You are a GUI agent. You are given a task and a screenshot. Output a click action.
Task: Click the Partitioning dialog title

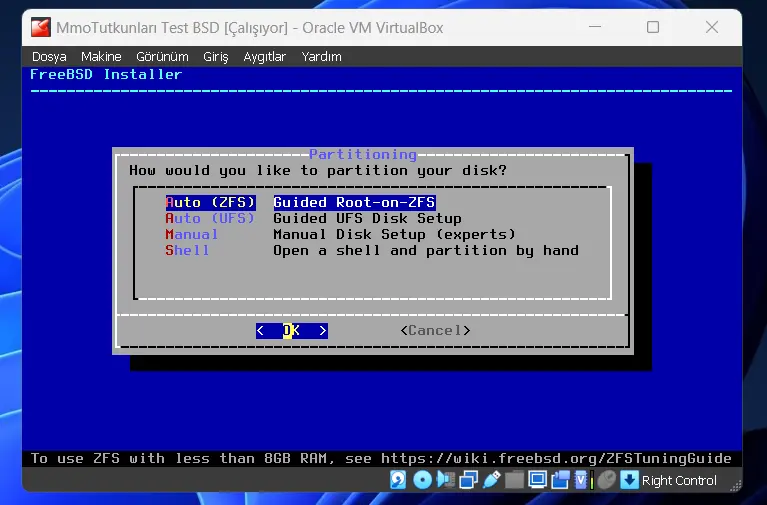pyautogui.click(x=363, y=155)
